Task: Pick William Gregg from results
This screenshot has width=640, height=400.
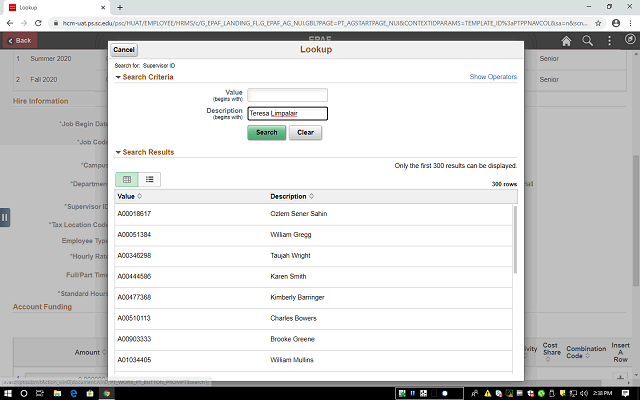Action: pyautogui.click(x=291, y=235)
